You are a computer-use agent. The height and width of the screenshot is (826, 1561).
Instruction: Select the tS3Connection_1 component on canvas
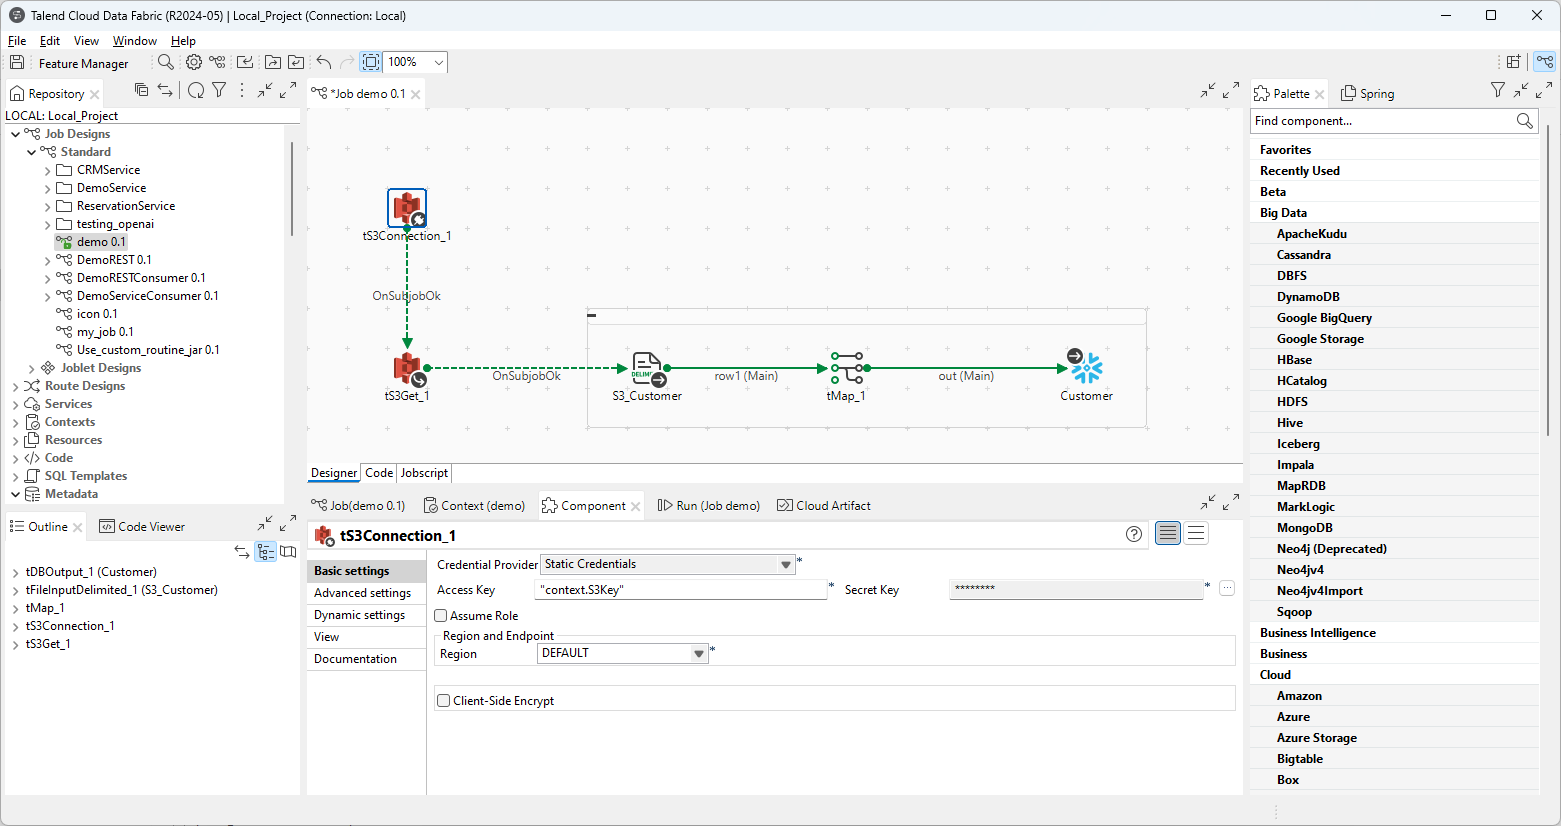coord(407,208)
